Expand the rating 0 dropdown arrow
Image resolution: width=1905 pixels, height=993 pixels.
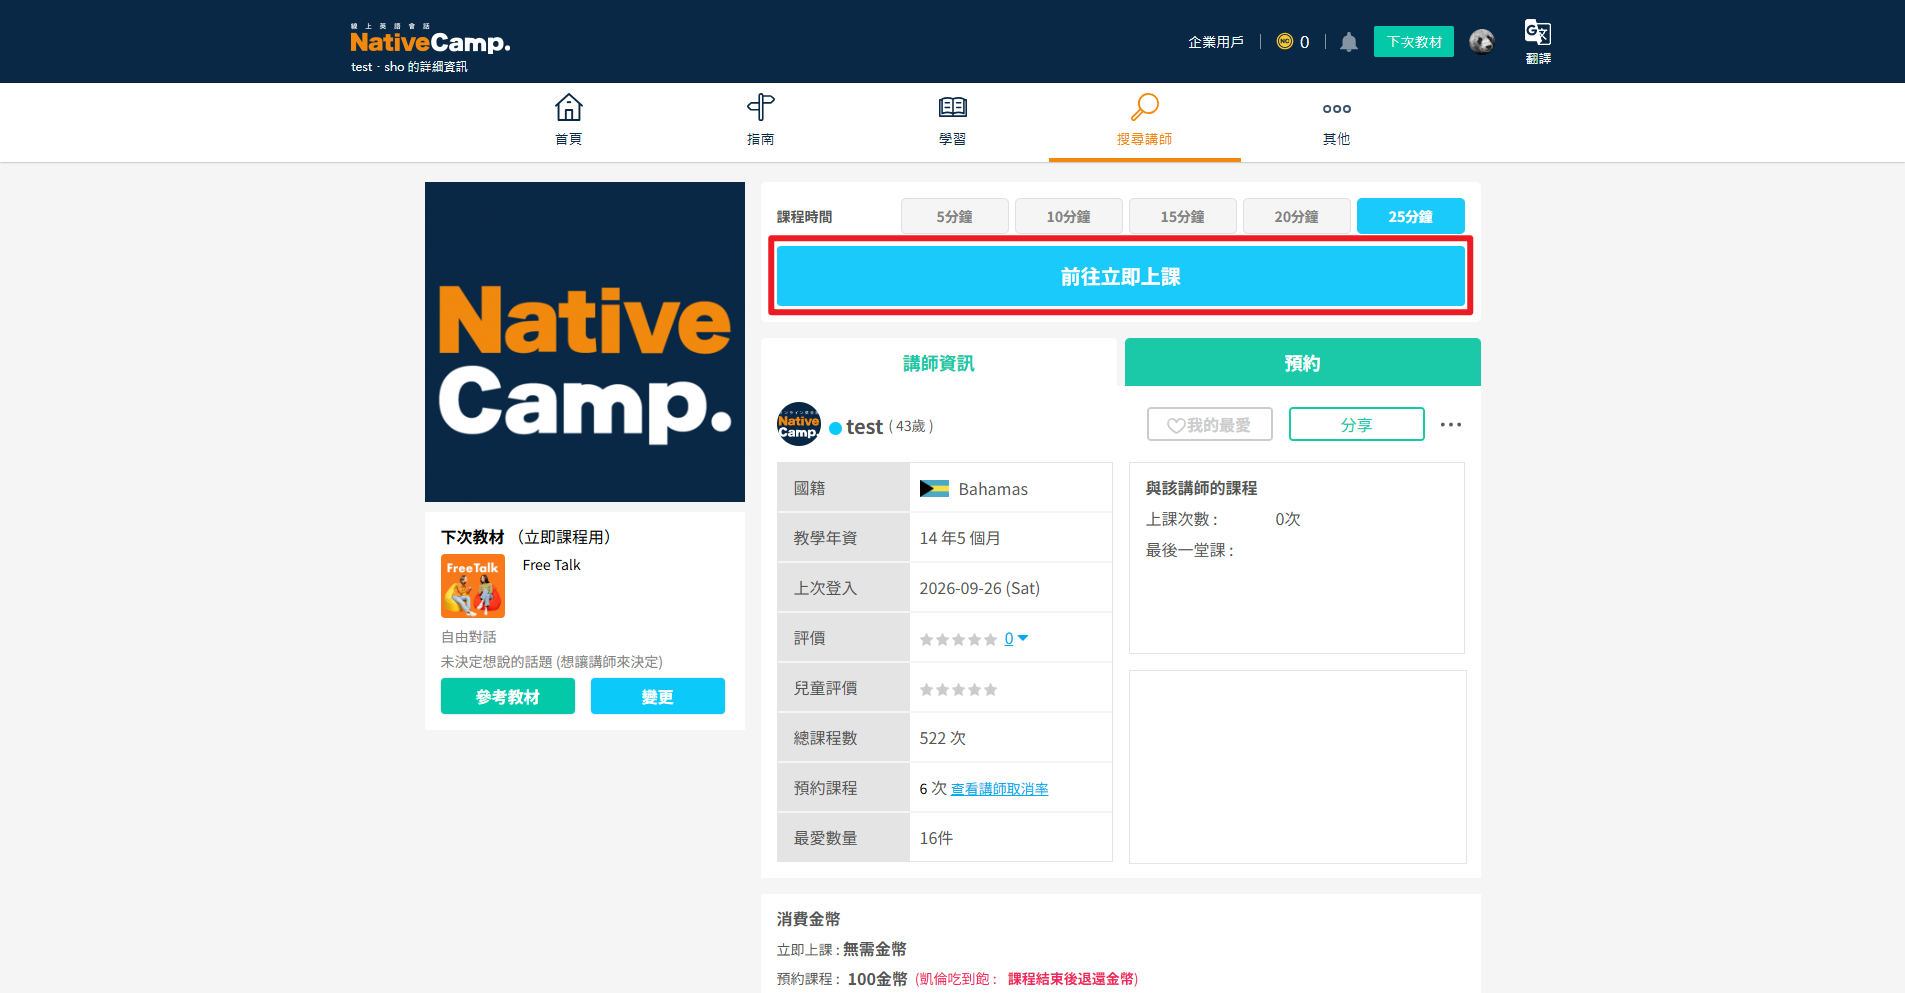tap(1022, 638)
